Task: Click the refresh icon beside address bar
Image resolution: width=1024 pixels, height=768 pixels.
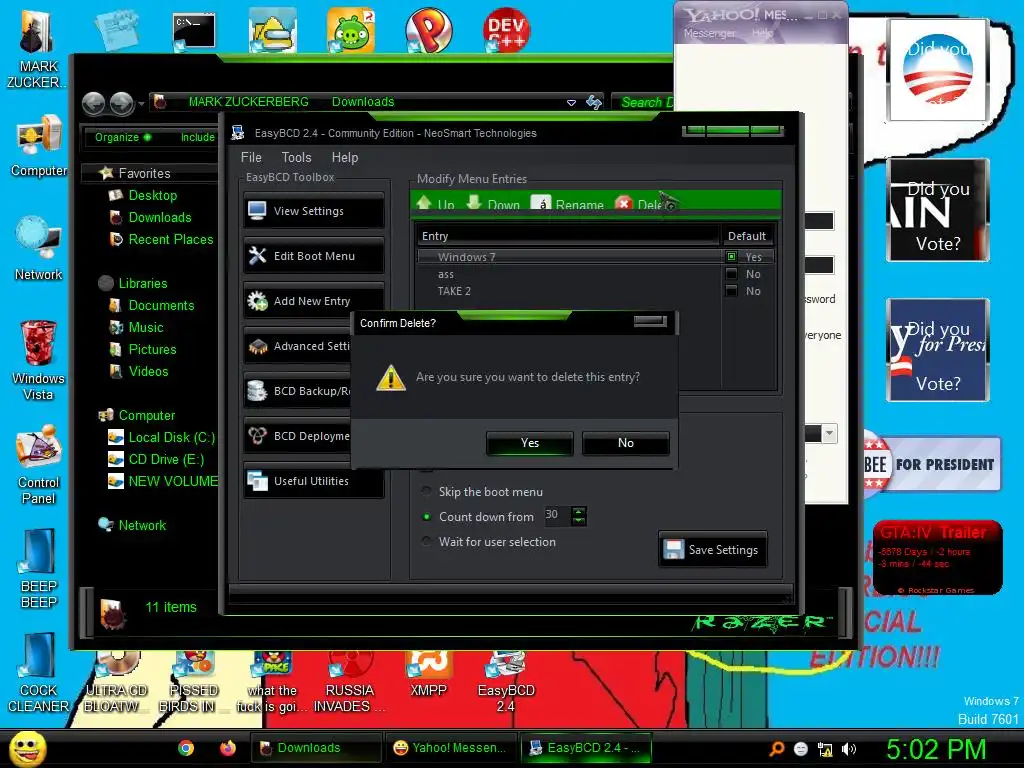Action: click(594, 102)
